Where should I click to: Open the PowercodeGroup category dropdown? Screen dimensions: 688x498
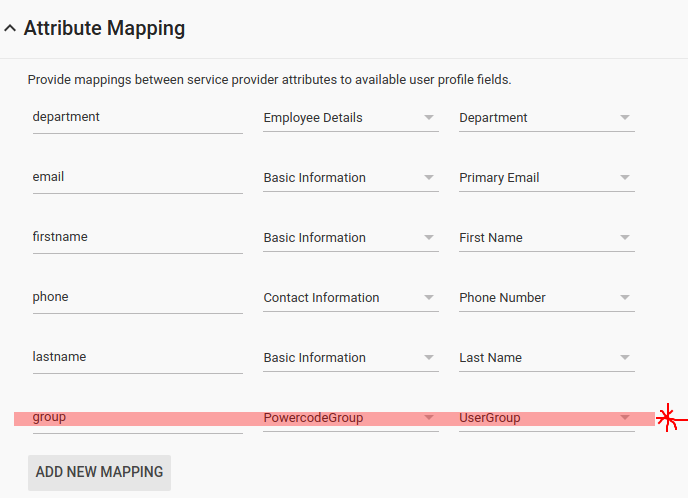tap(351, 418)
